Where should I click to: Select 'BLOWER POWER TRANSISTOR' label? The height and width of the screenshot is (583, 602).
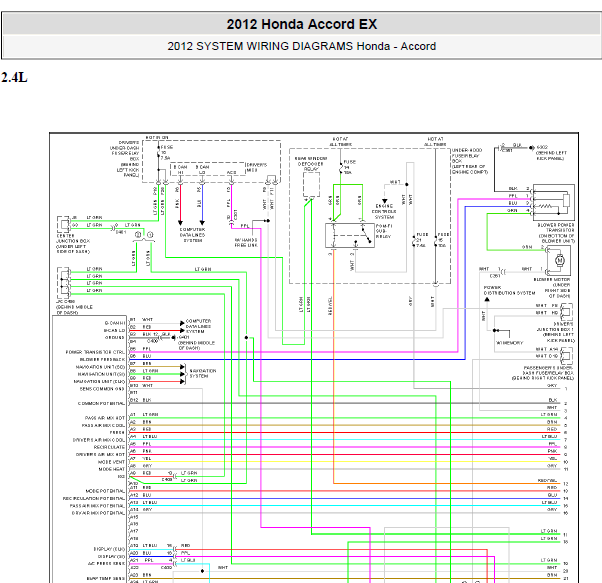tap(556, 228)
